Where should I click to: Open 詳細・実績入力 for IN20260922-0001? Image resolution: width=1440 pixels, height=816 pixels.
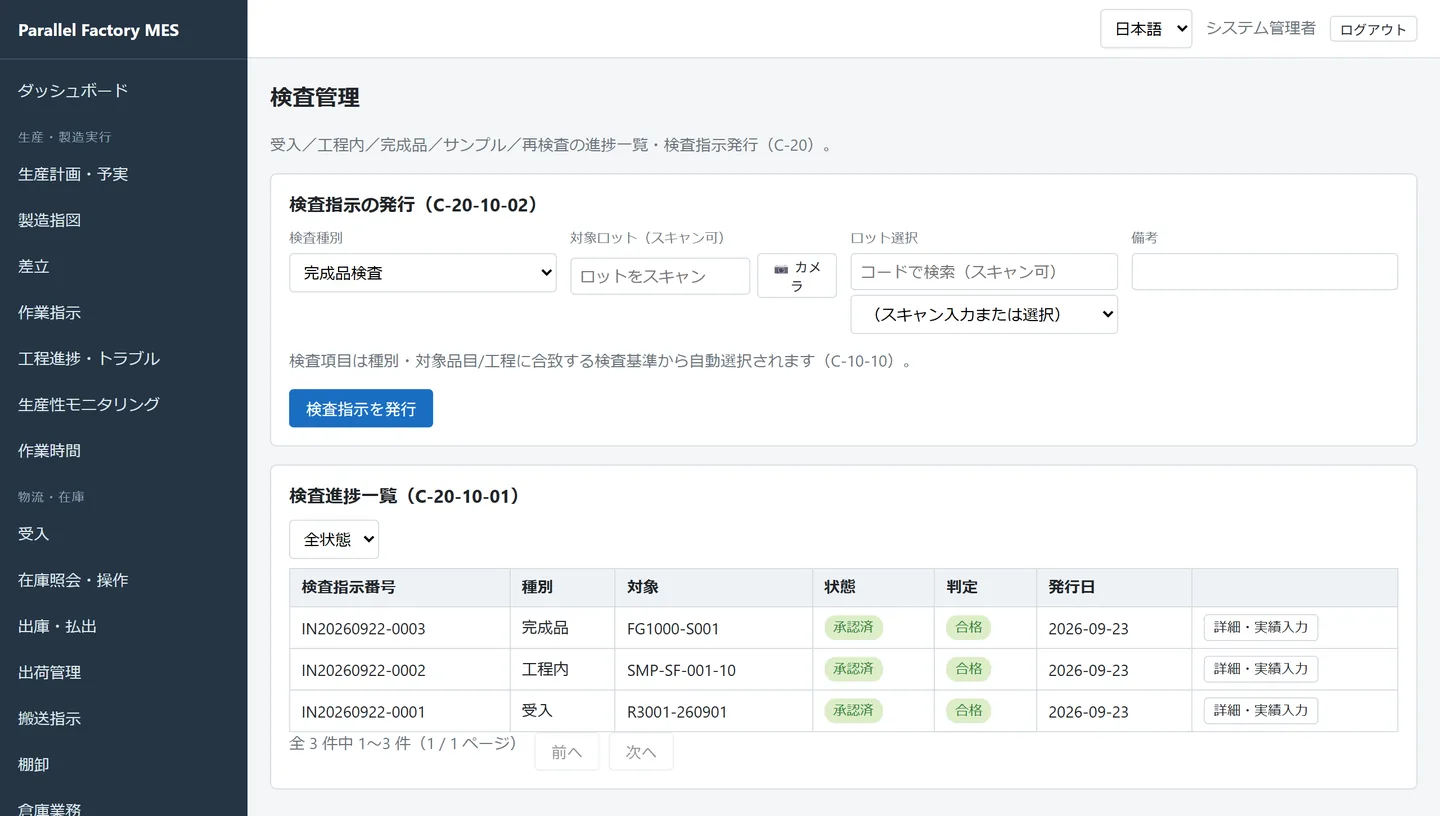(x=1261, y=710)
